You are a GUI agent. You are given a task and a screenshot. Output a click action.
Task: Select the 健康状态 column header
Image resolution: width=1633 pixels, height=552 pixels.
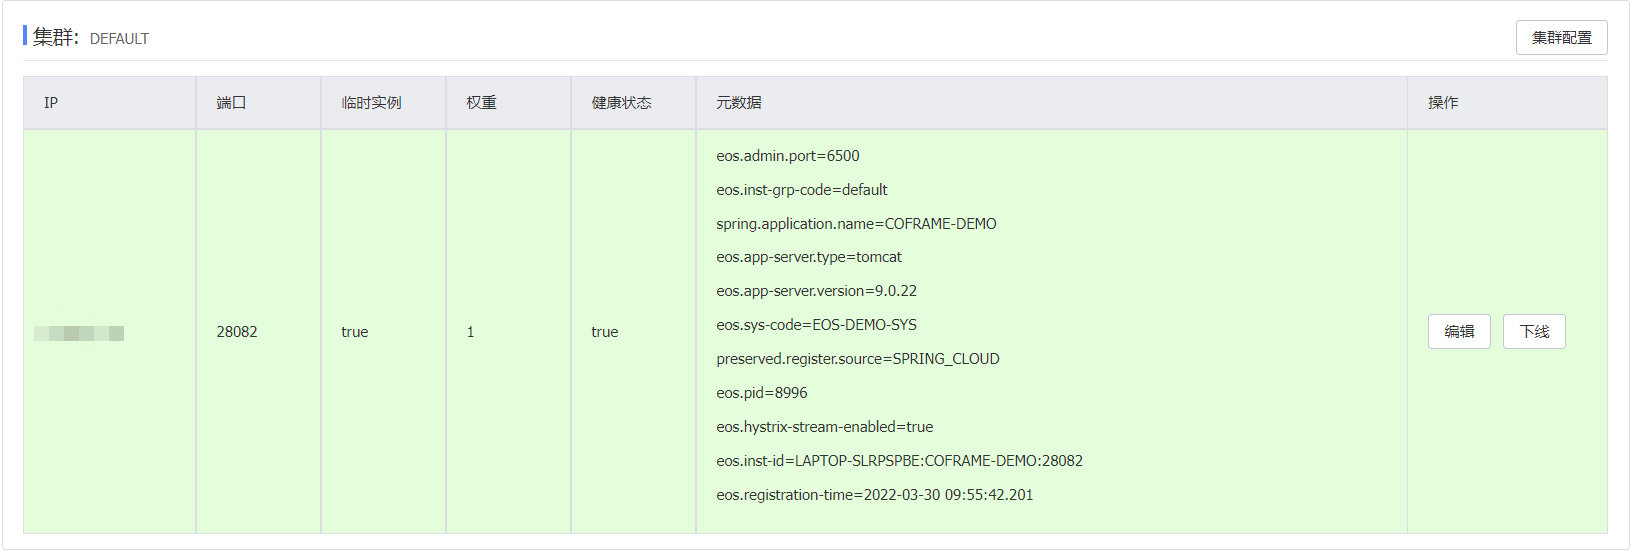coord(621,103)
